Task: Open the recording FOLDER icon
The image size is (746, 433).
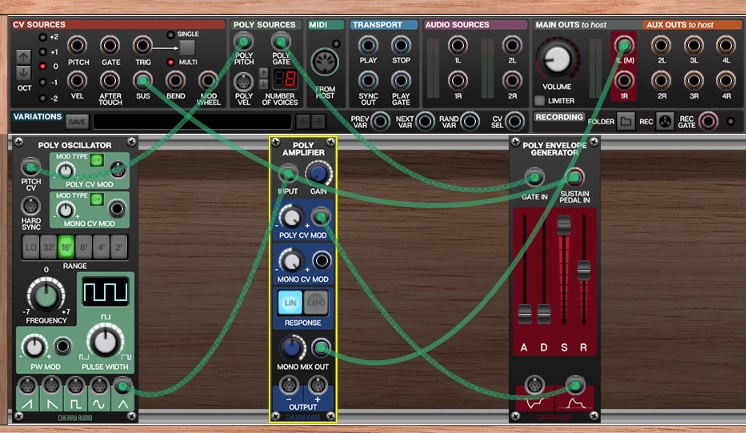Action: point(626,122)
